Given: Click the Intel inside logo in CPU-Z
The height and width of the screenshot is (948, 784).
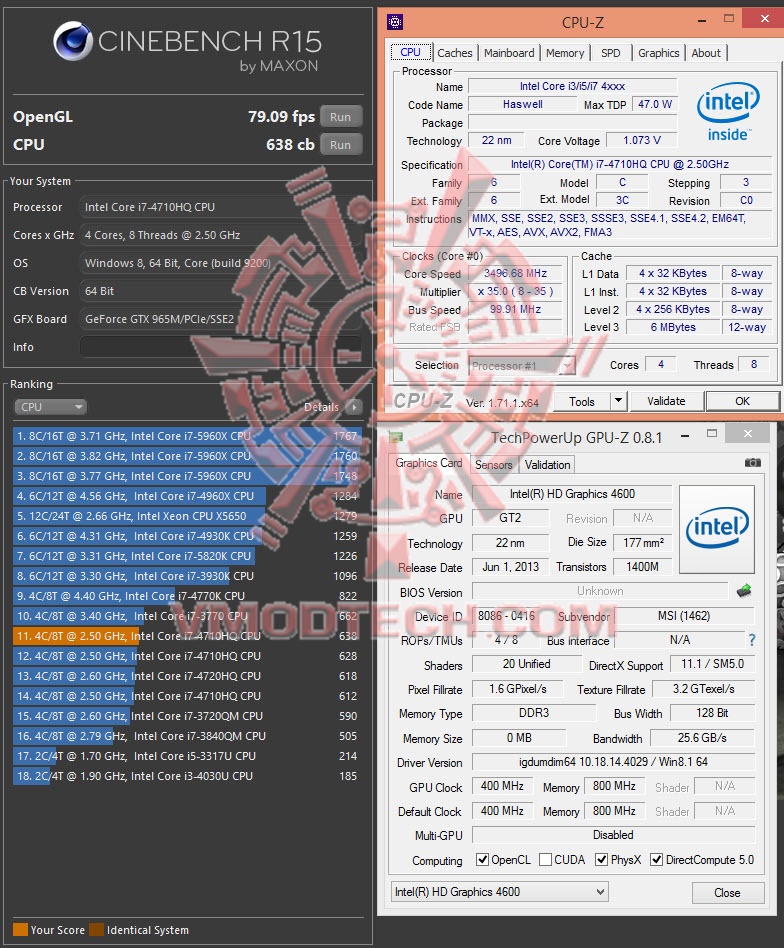Looking at the screenshot, I should 728,112.
